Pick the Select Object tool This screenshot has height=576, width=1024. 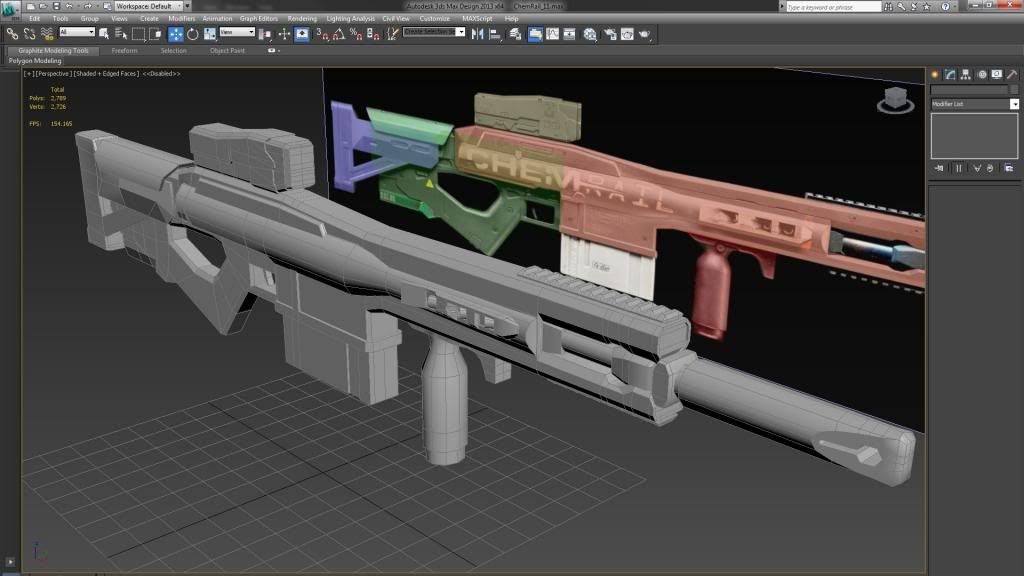(x=104, y=34)
